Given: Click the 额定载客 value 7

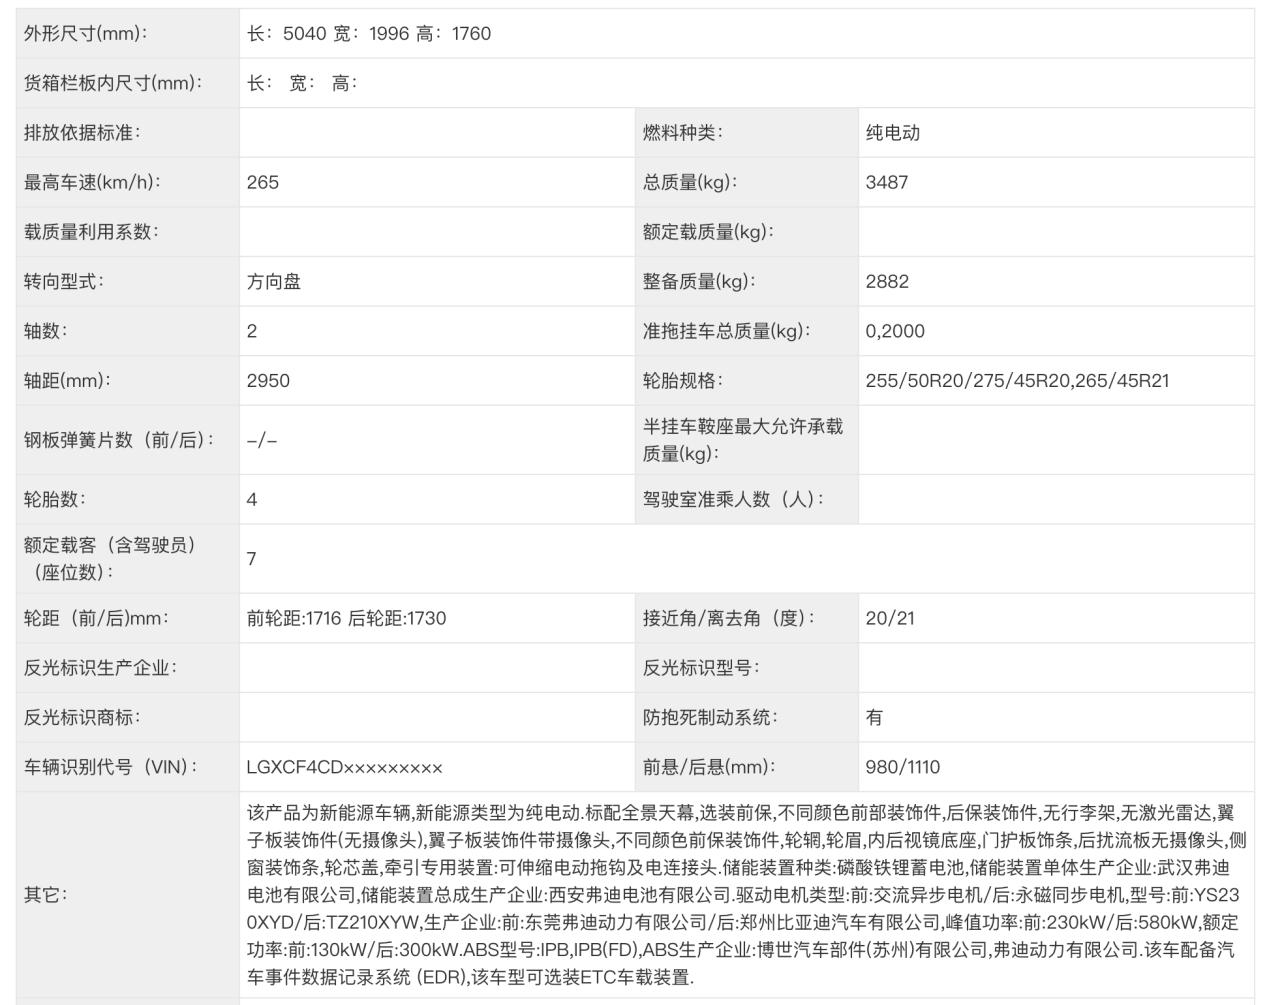Looking at the screenshot, I should click(252, 559).
